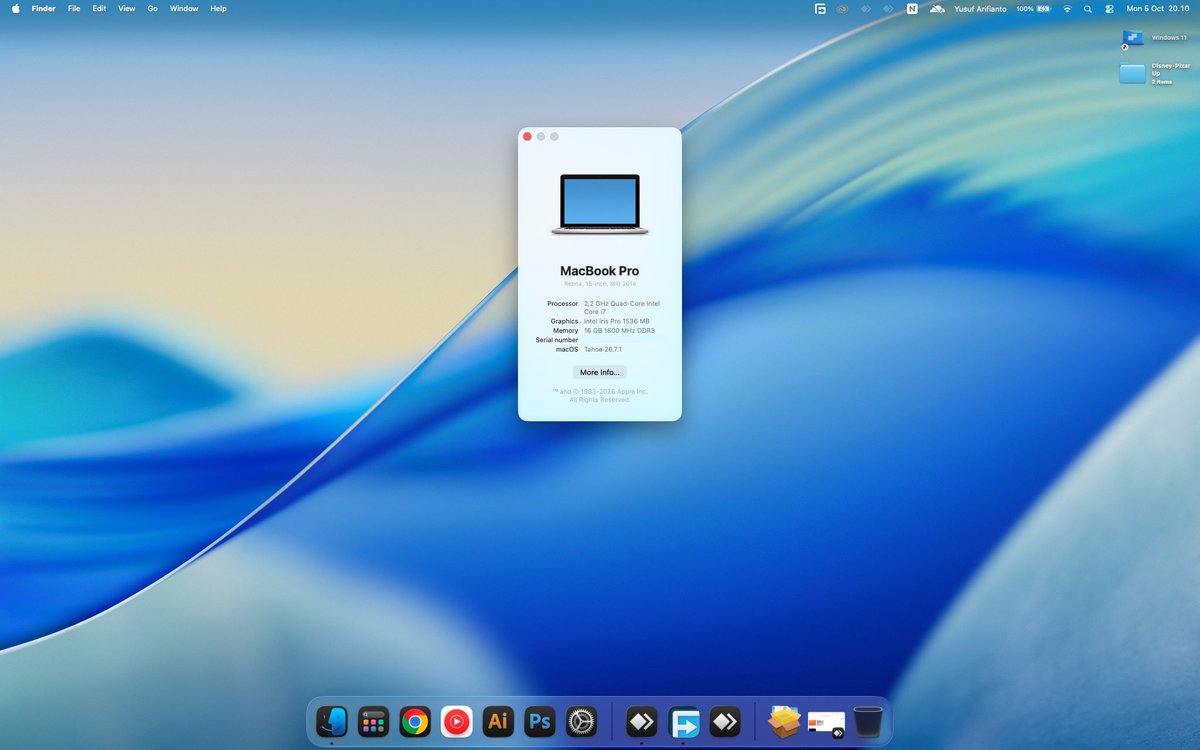The height and width of the screenshot is (750, 1200).
Task: Open the Apple menu
Action: click(x=15, y=8)
